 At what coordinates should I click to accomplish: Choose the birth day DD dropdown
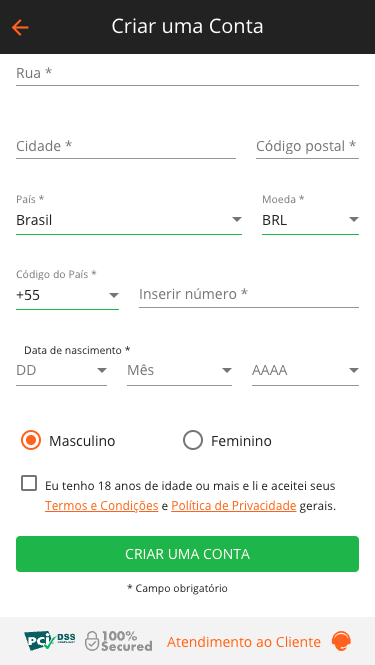pos(62,371)
